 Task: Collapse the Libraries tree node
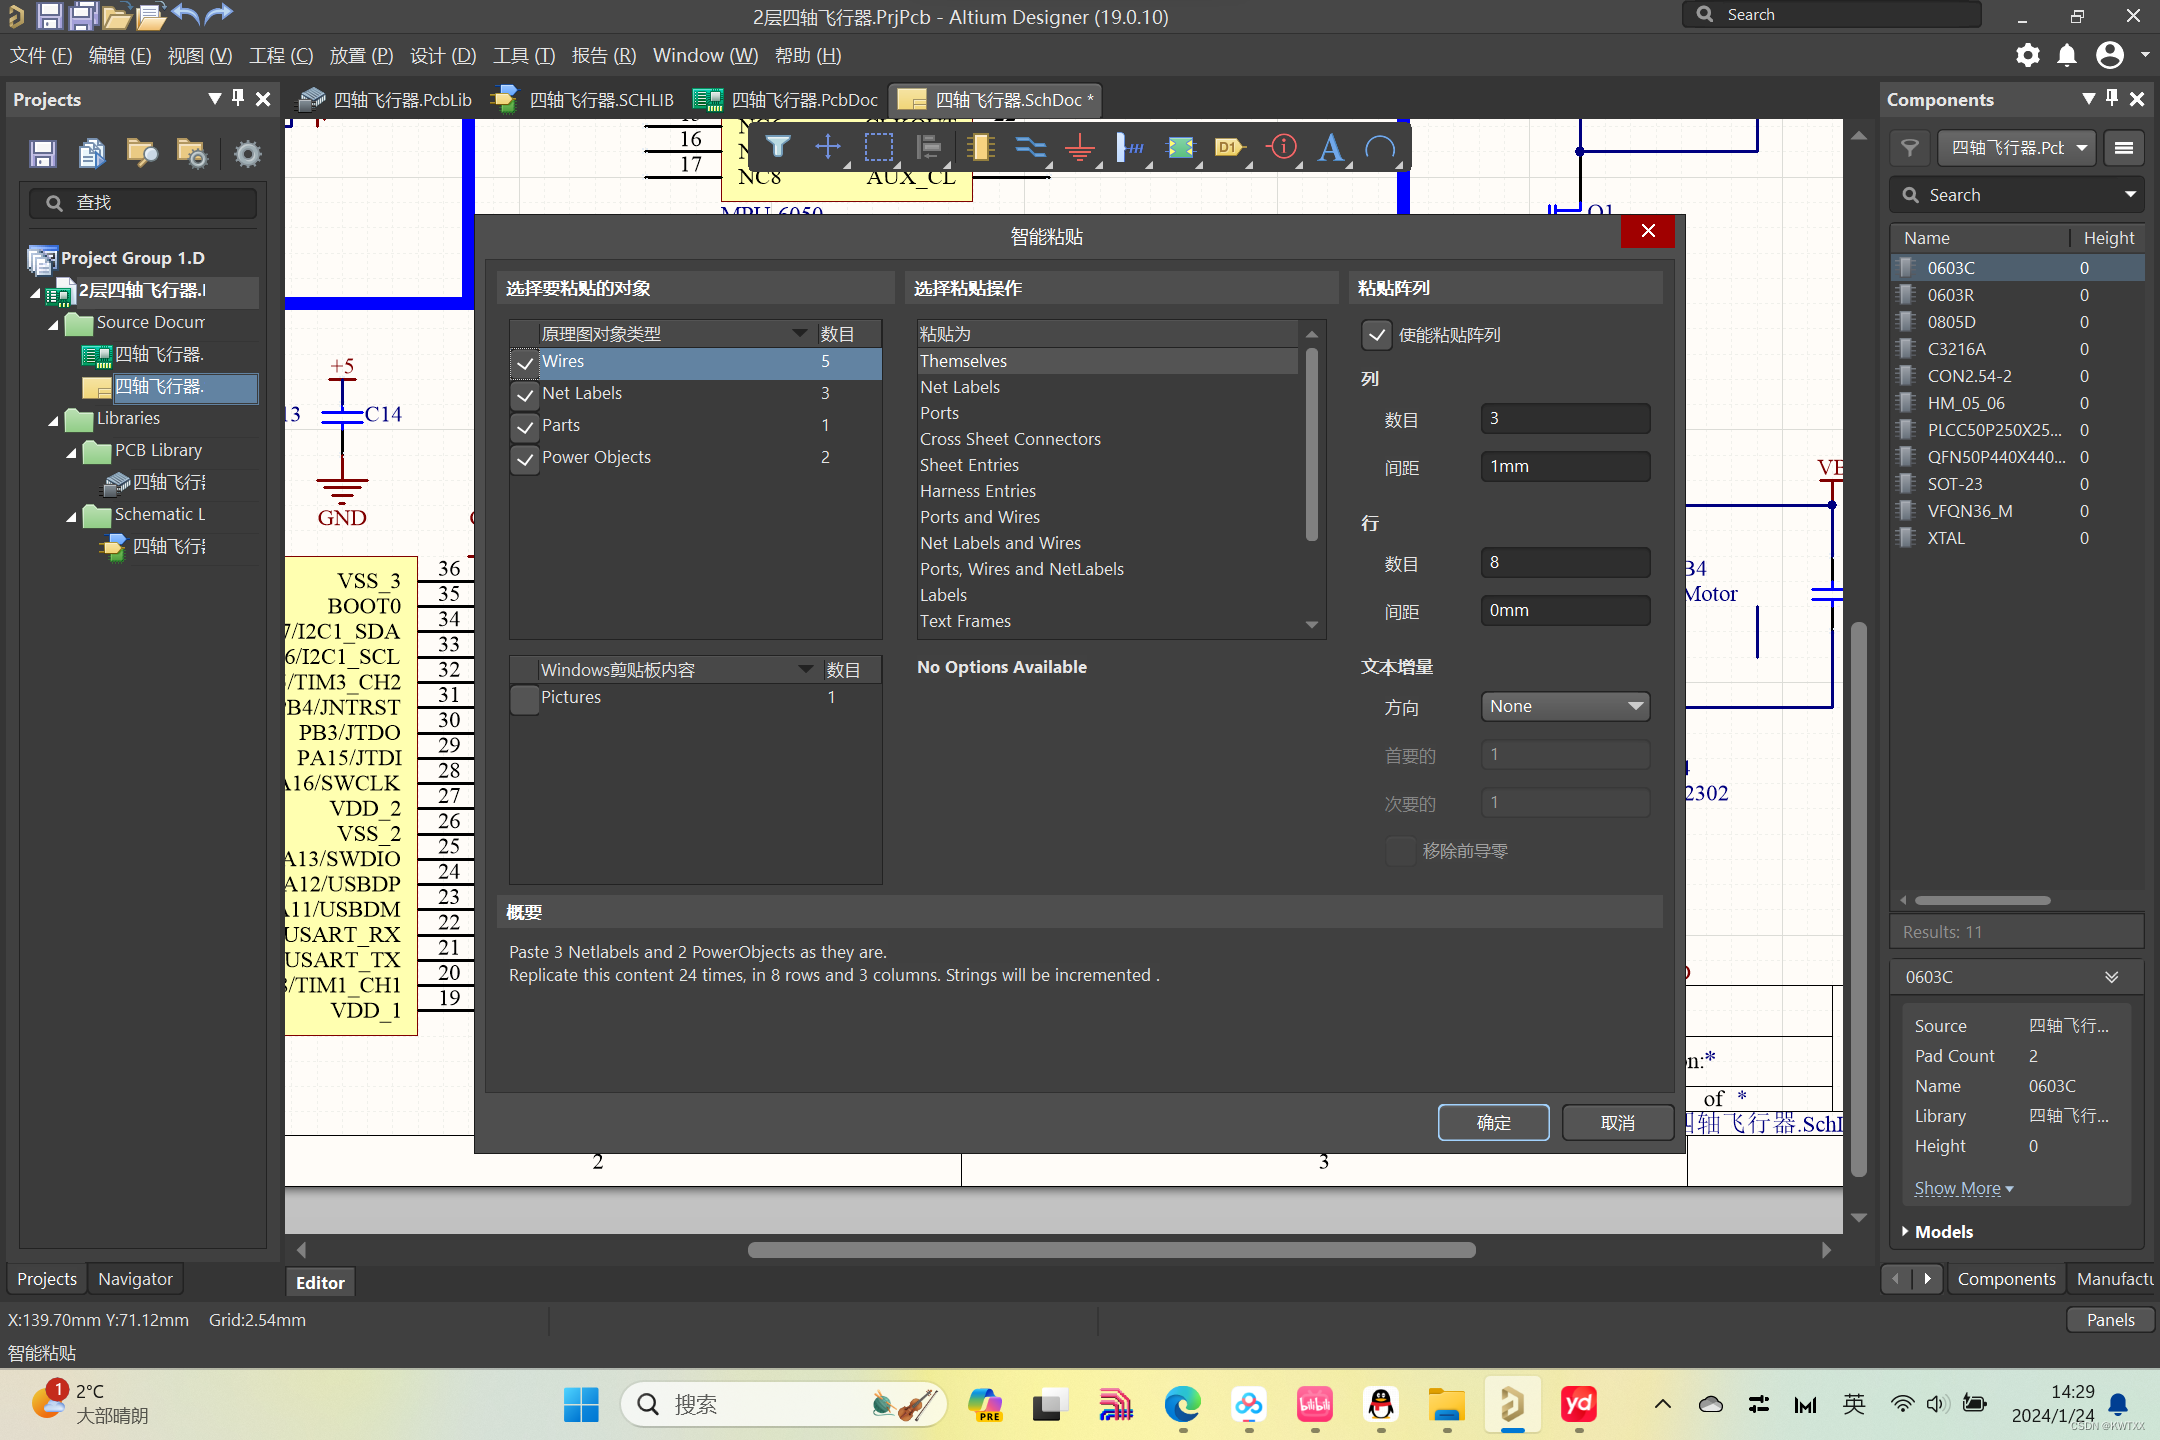tap(54, 419)
